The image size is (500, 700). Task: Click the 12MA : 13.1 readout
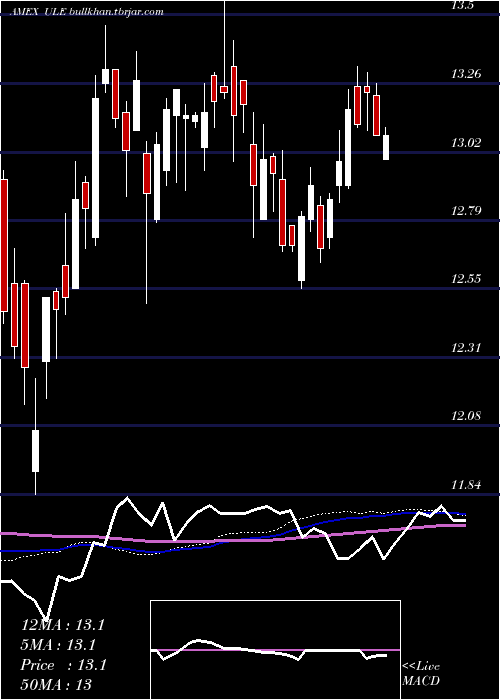pos(62,625)
